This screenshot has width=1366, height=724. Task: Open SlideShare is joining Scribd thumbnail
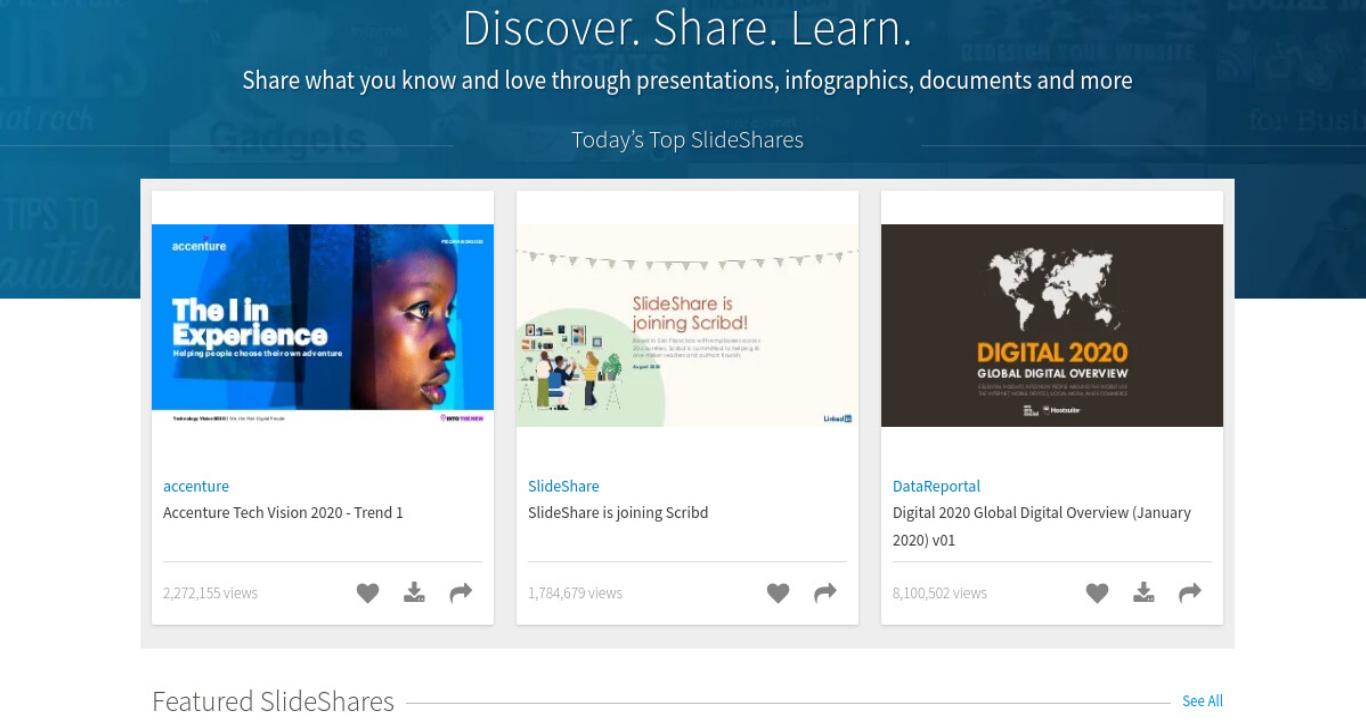coord(687,325)
